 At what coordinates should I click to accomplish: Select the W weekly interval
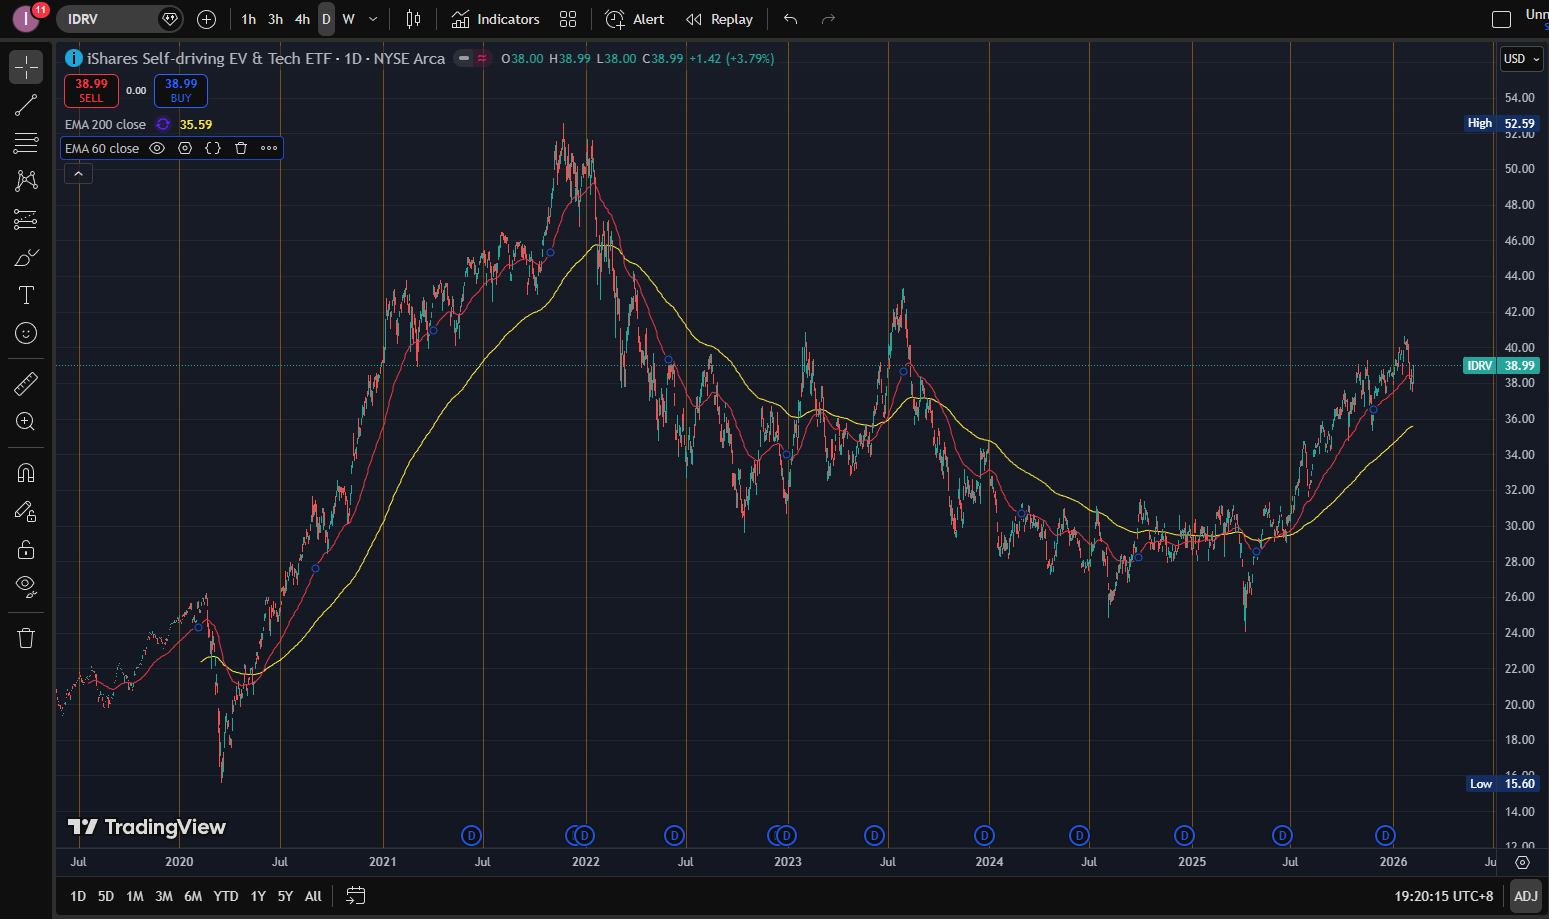pyautogui.click(x=348, y=19)
